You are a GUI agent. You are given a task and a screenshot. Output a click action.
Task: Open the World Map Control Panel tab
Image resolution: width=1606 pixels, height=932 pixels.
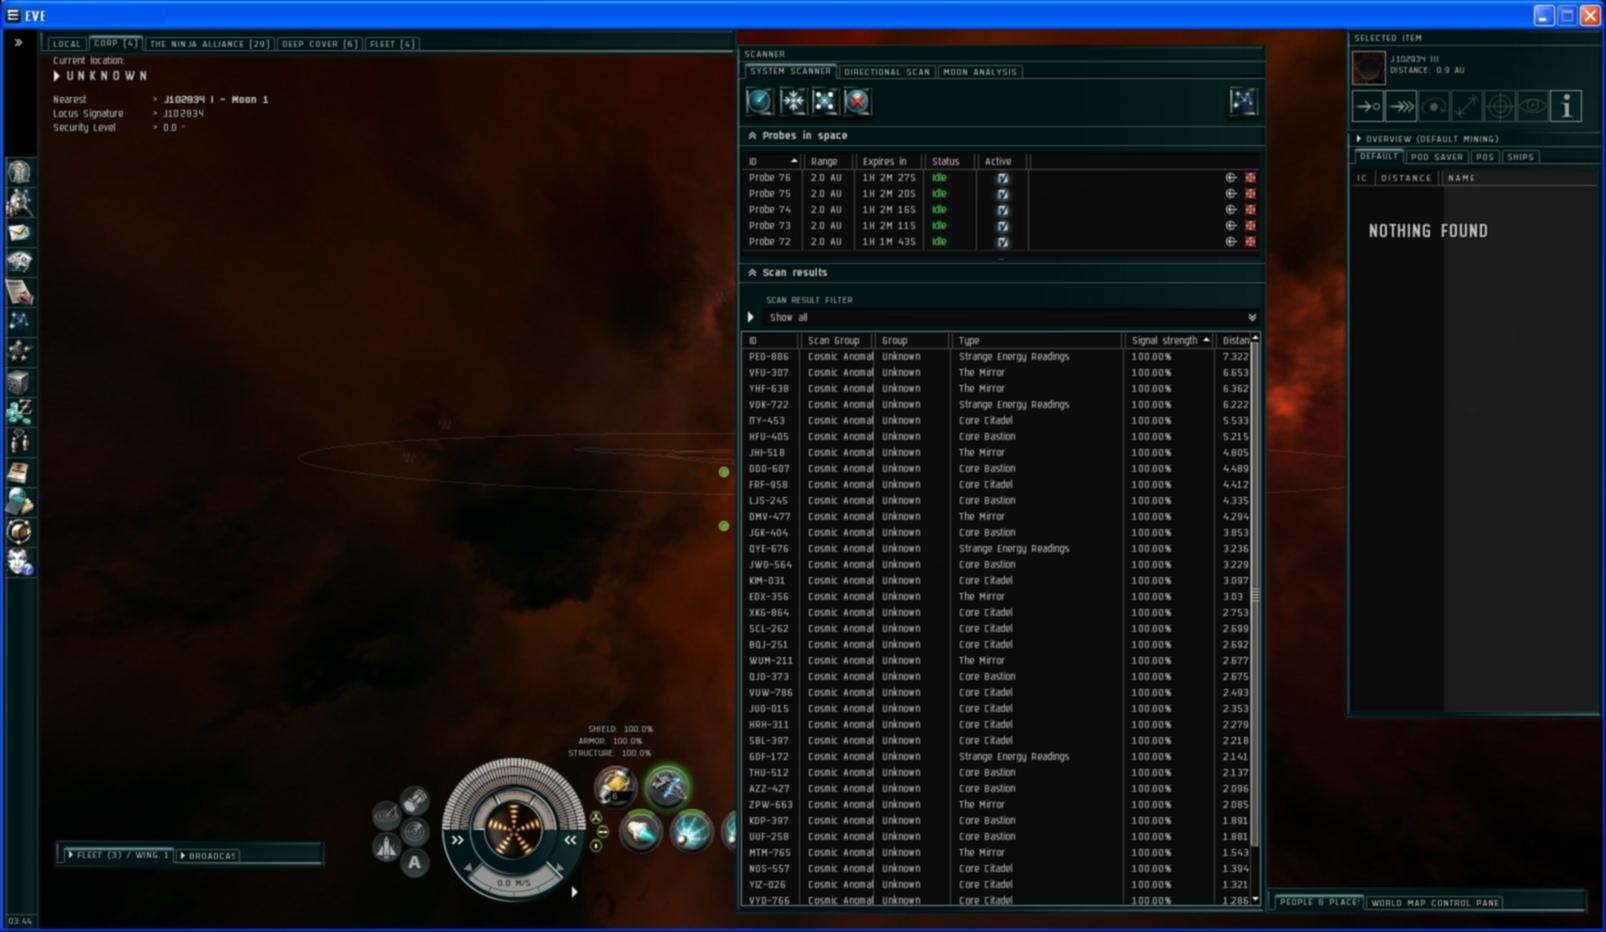point(1435,902)
